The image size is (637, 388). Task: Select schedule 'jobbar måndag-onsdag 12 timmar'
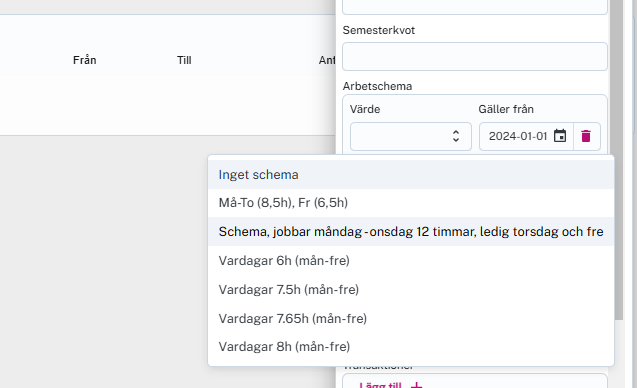tap(411, 232)
